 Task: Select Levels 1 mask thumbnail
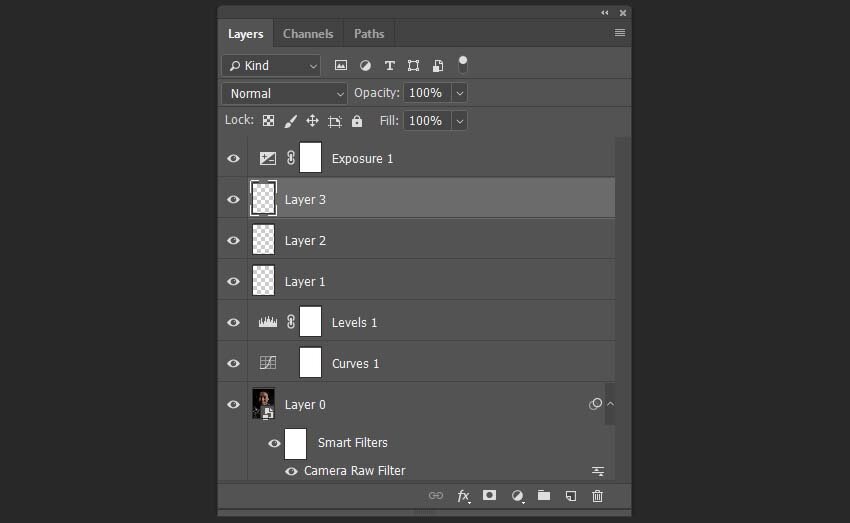(x=311, y=321)
